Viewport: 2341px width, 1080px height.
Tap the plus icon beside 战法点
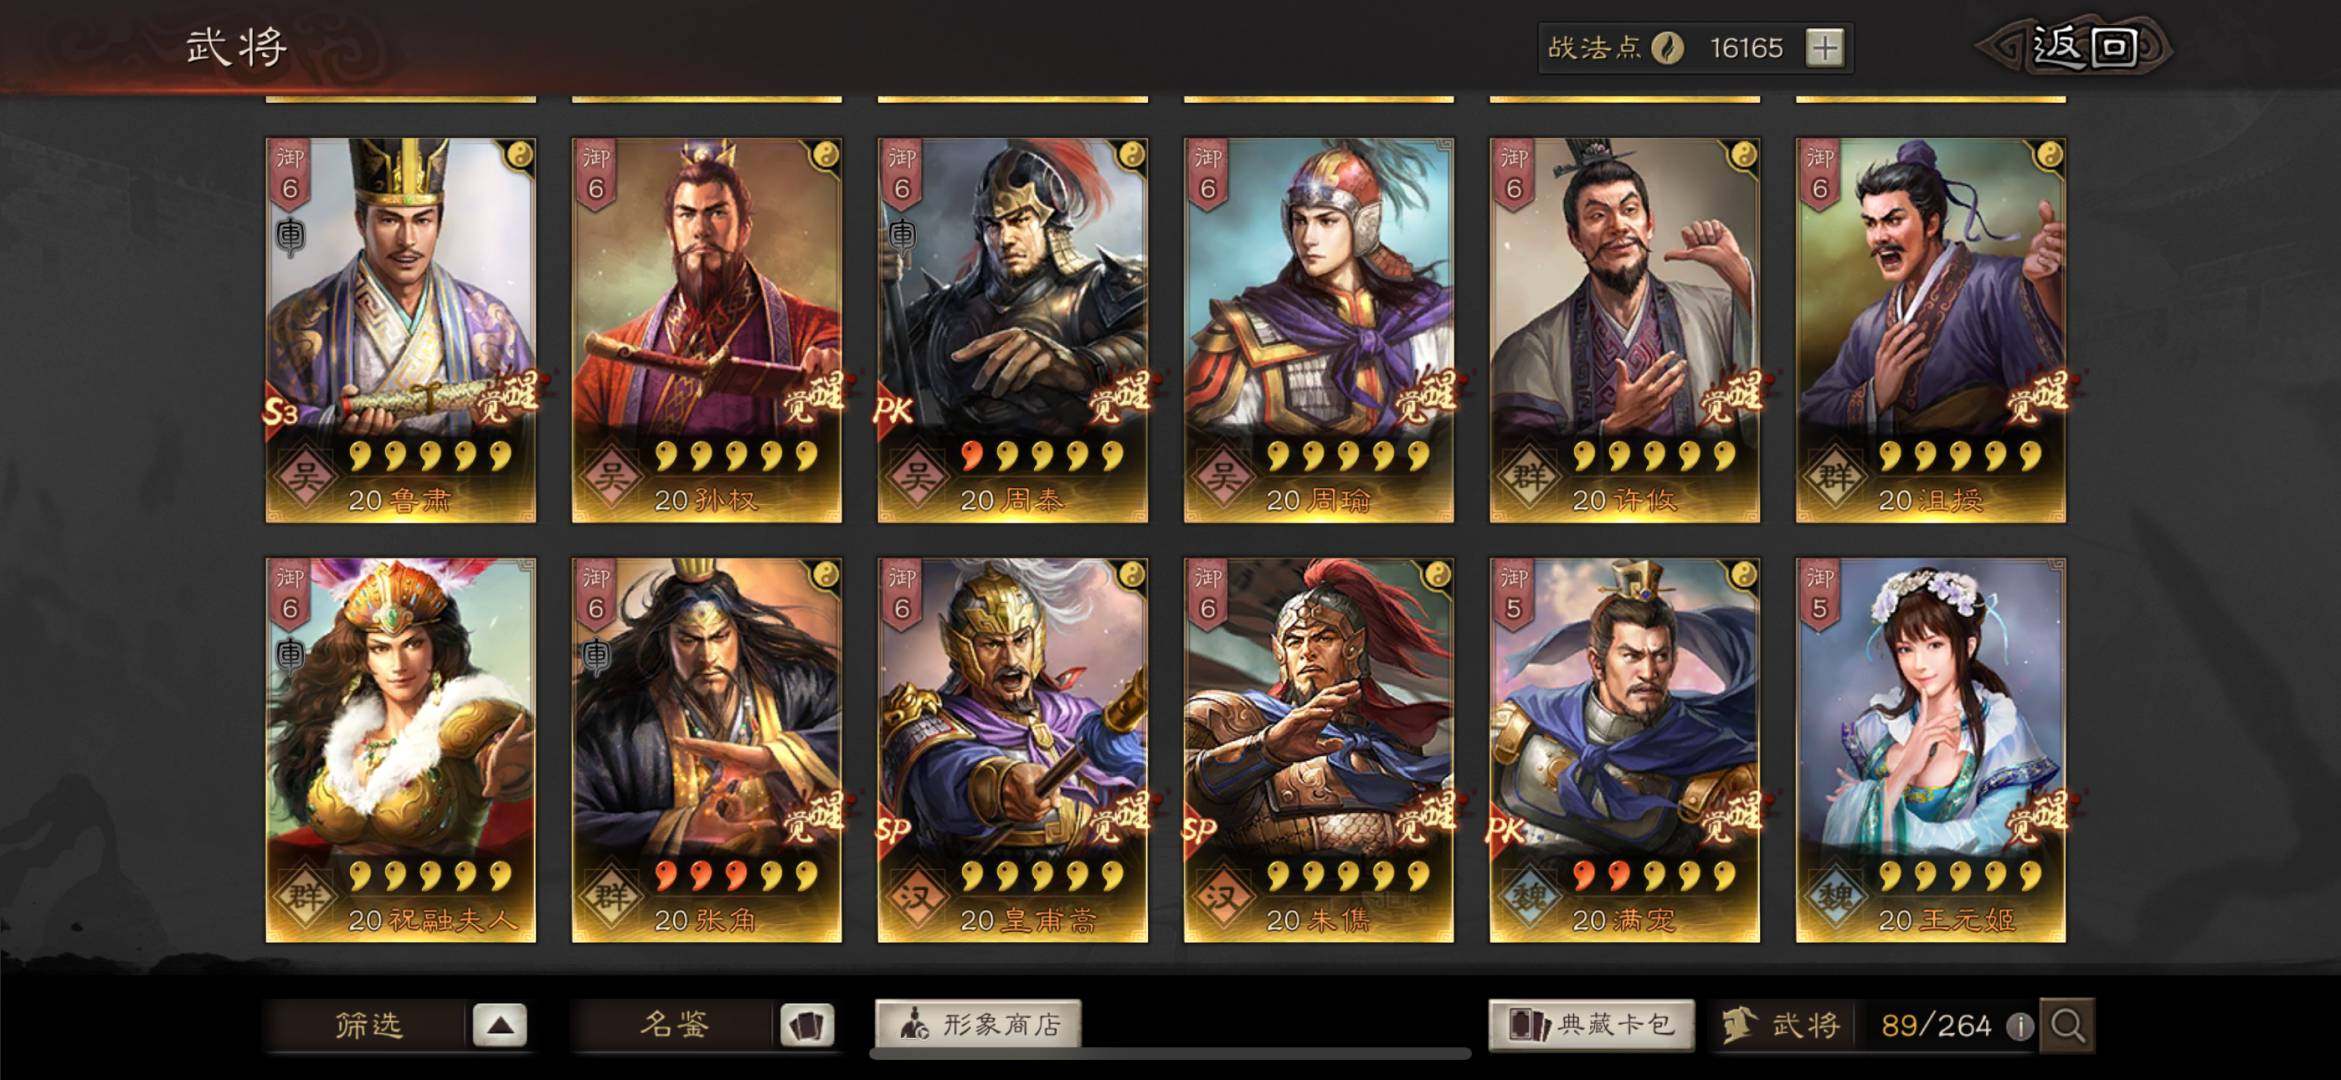1825,48
